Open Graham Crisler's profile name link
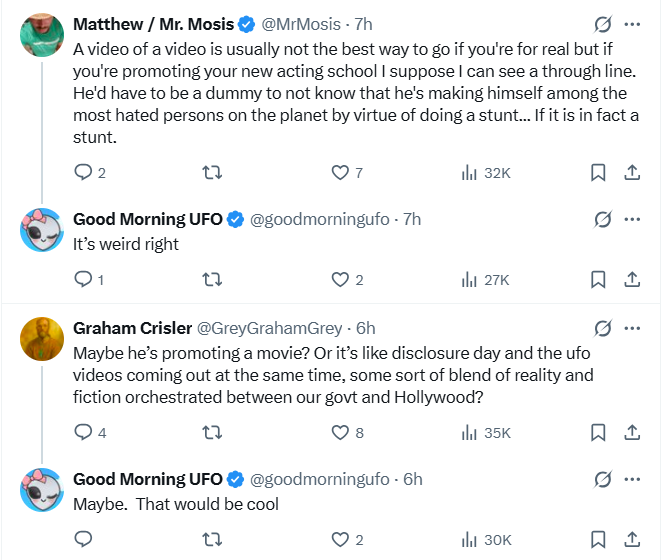 [x=132, y=328]
